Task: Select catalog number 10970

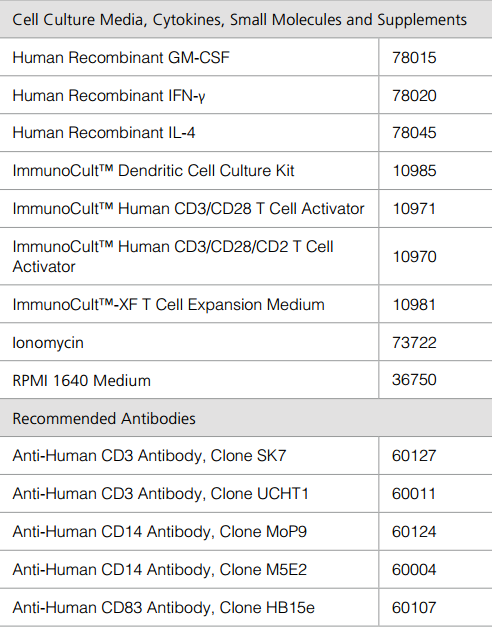Action: (x=414, y=257)
